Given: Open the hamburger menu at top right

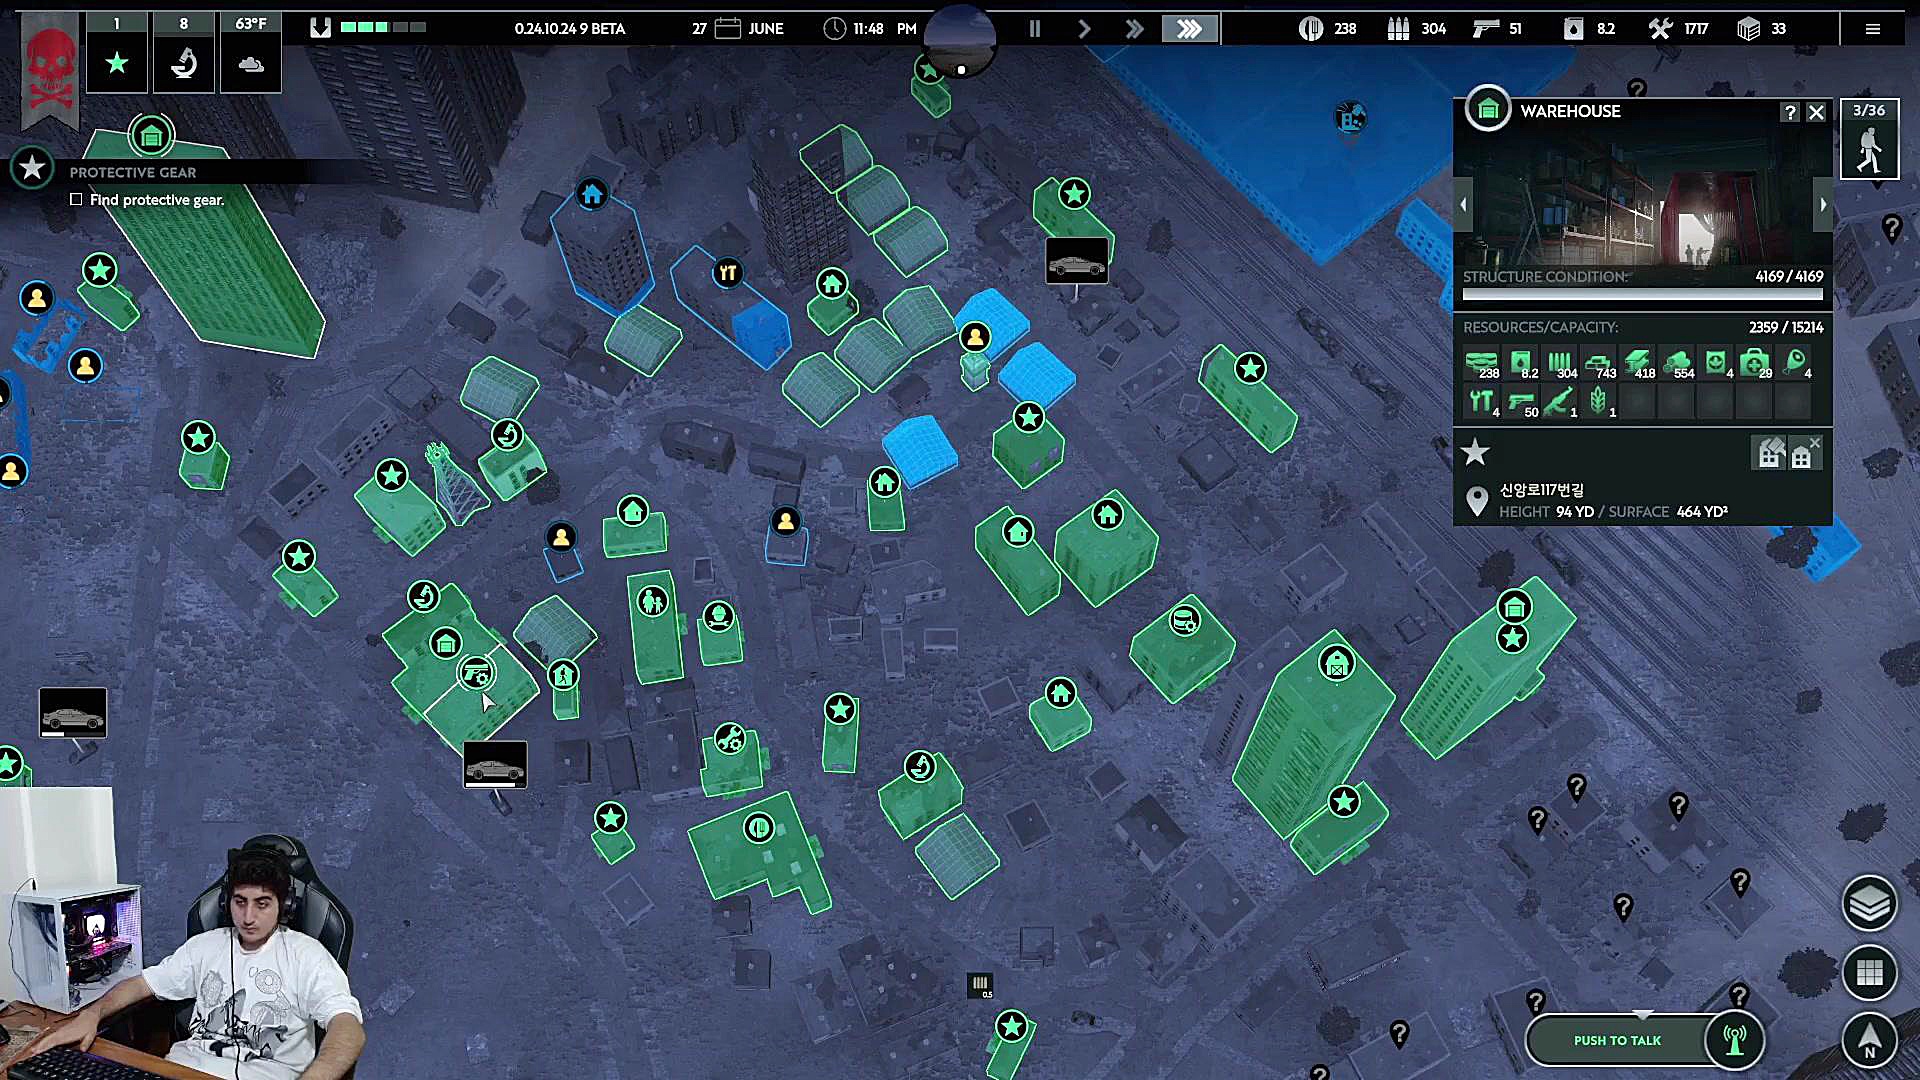Looking at the screenshot, I should [1873, 29].
